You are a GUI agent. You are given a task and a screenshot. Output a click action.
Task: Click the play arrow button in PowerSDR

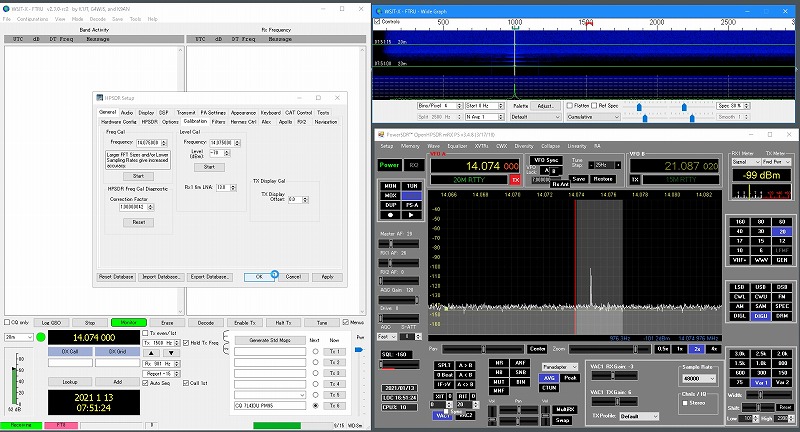click(x=411, y=215)
